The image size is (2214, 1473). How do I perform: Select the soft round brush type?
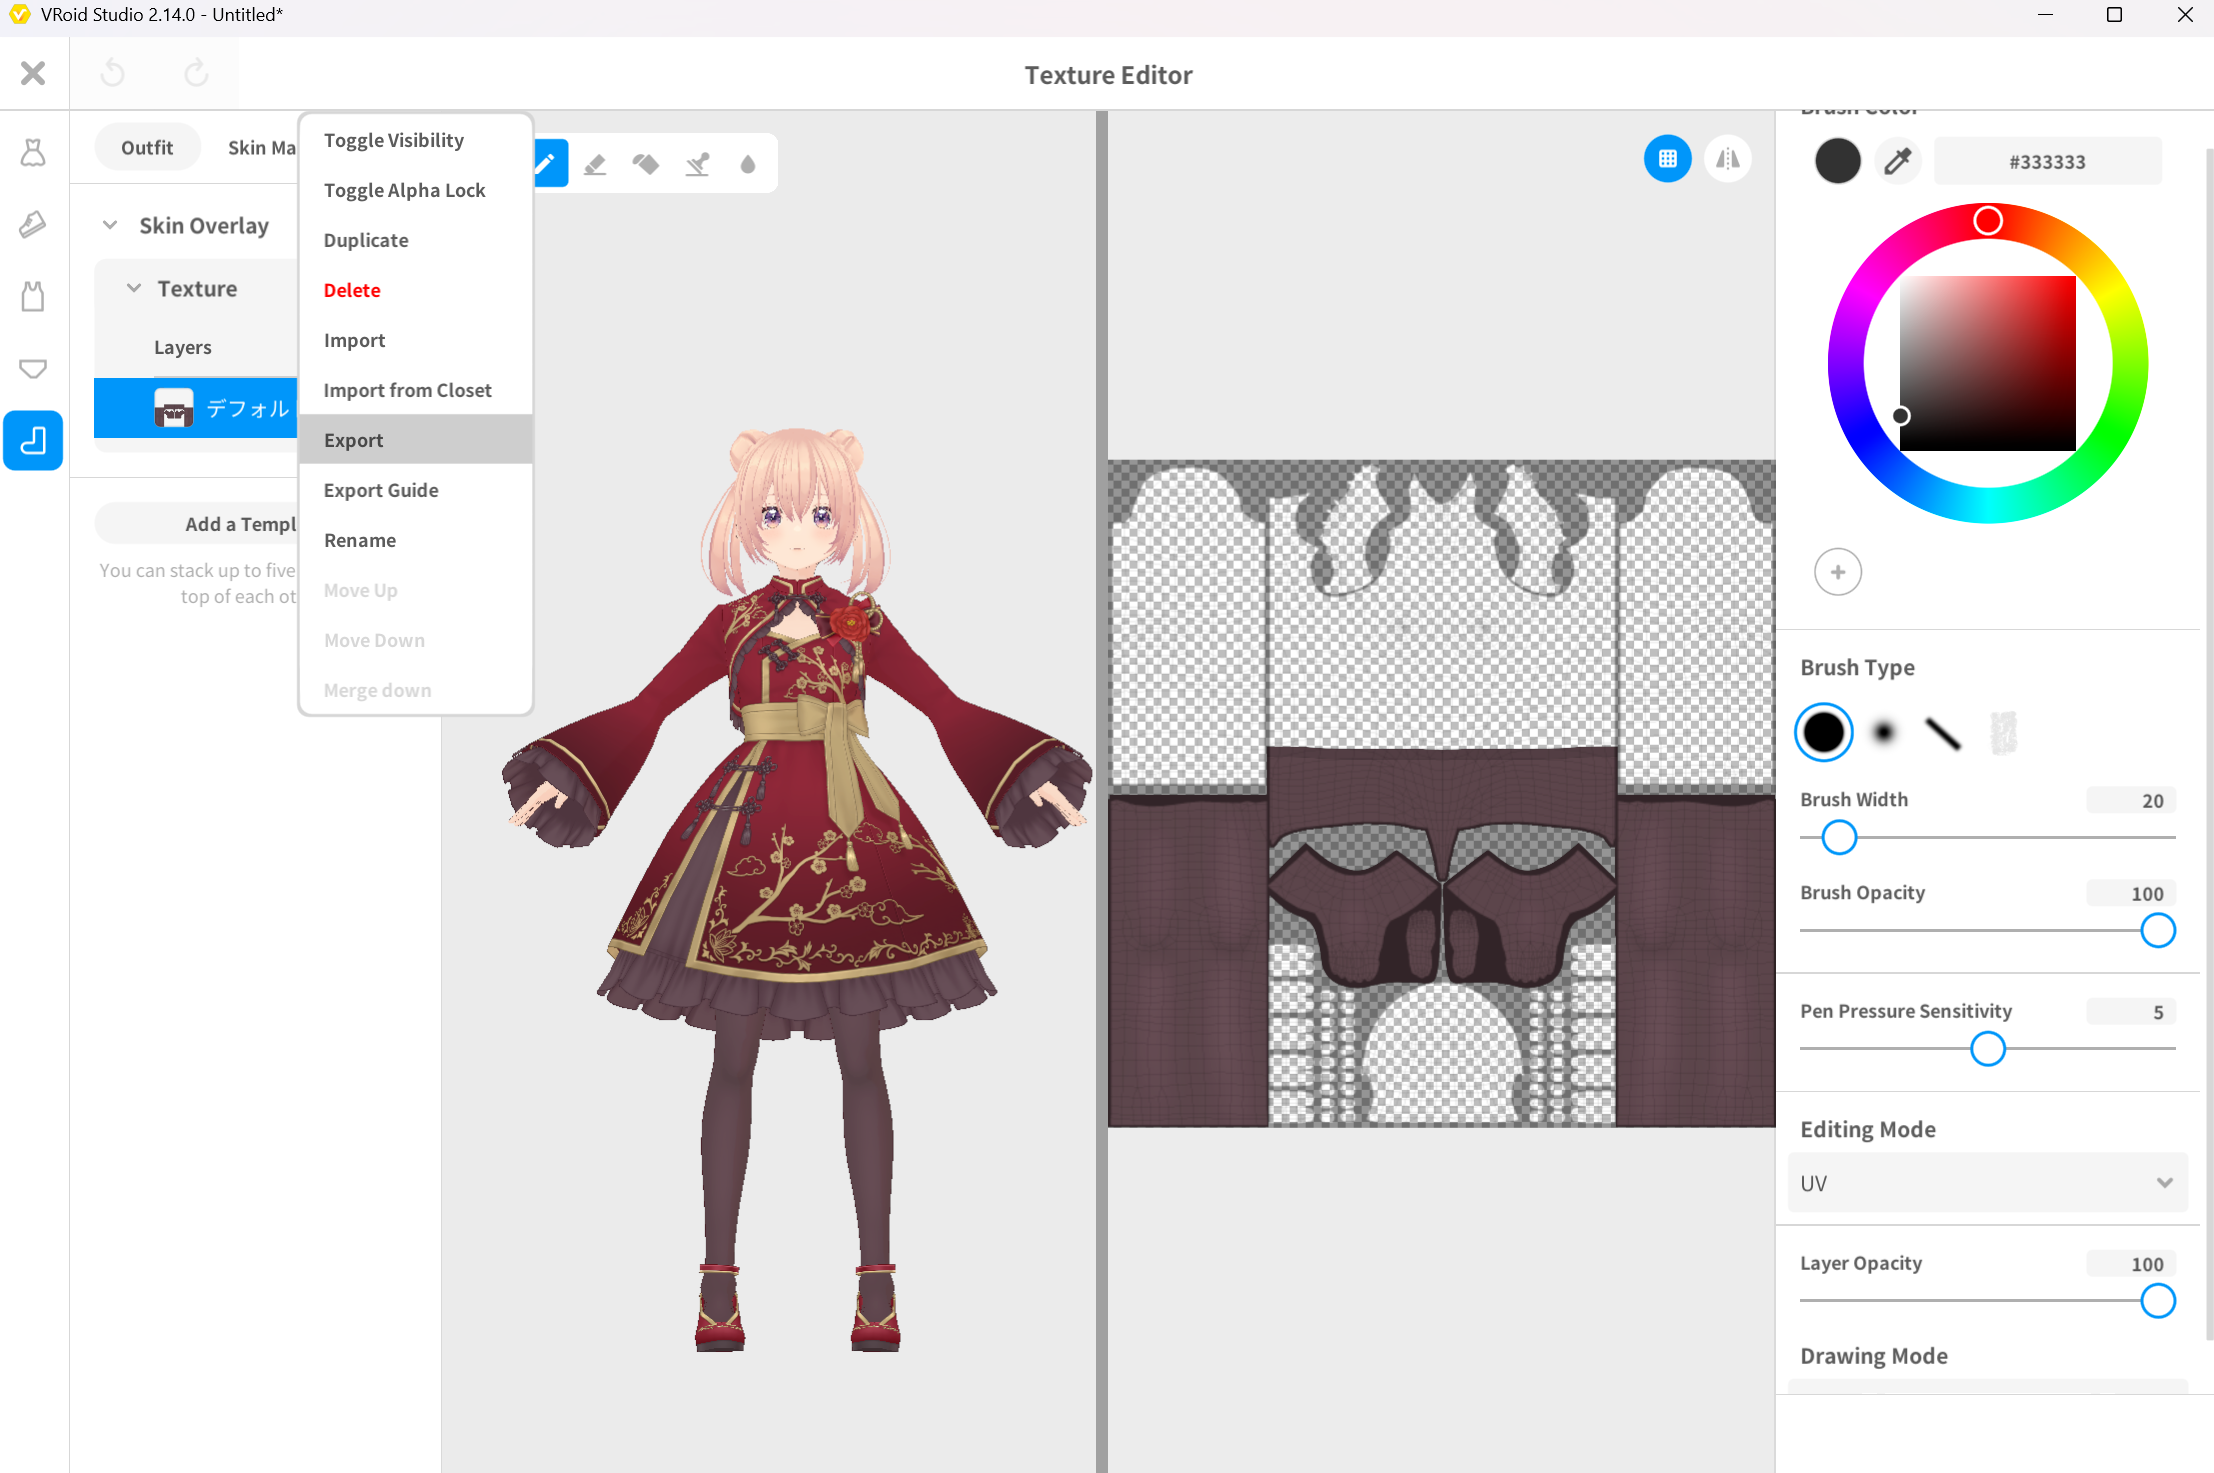coord(1884,733)
